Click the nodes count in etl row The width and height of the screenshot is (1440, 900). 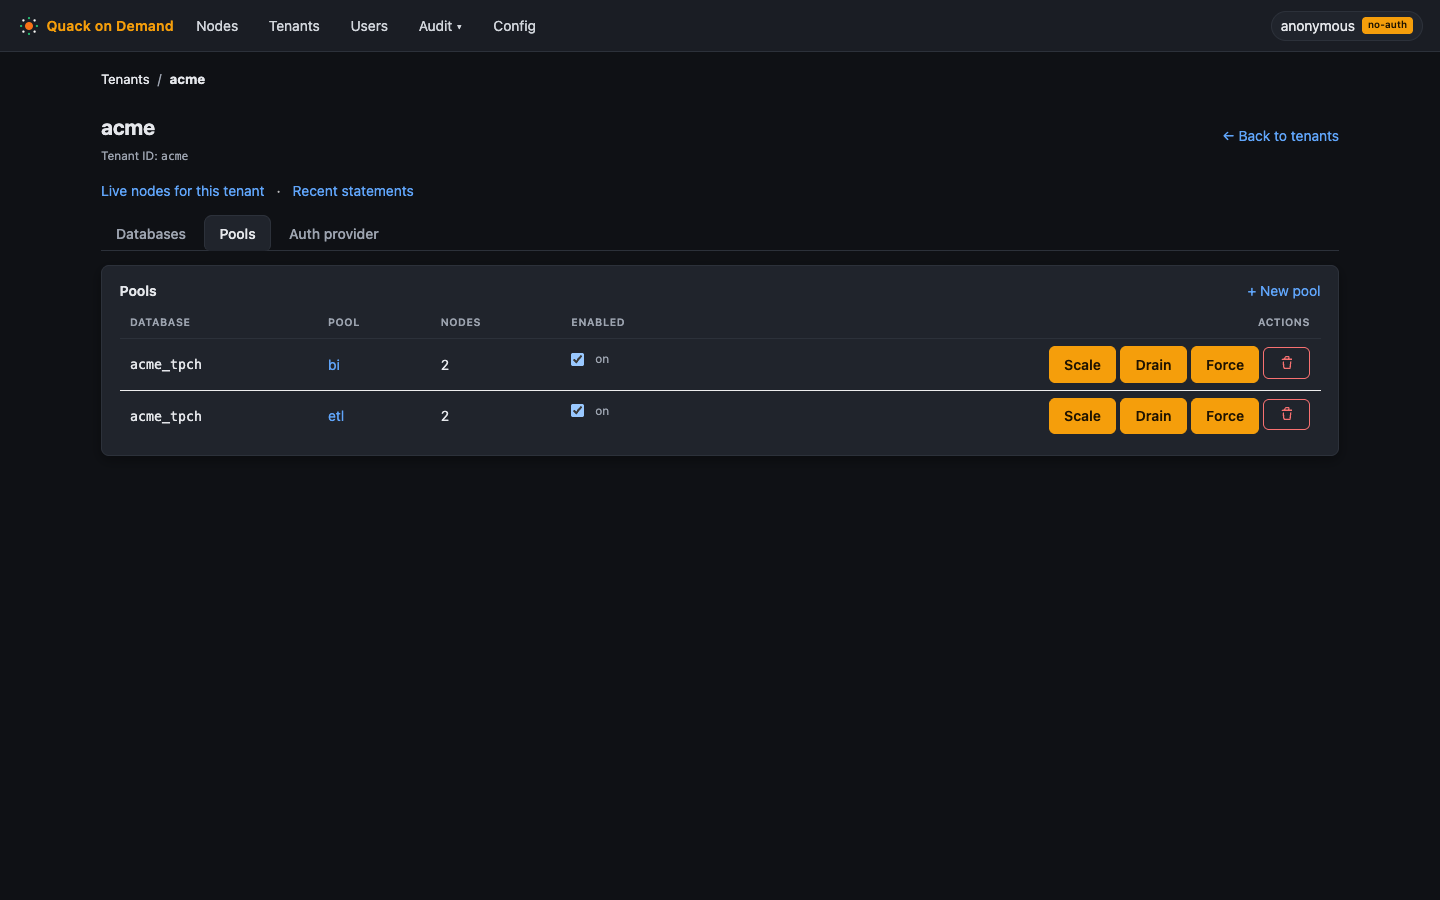pyautogui.click(x=445, y=416)
